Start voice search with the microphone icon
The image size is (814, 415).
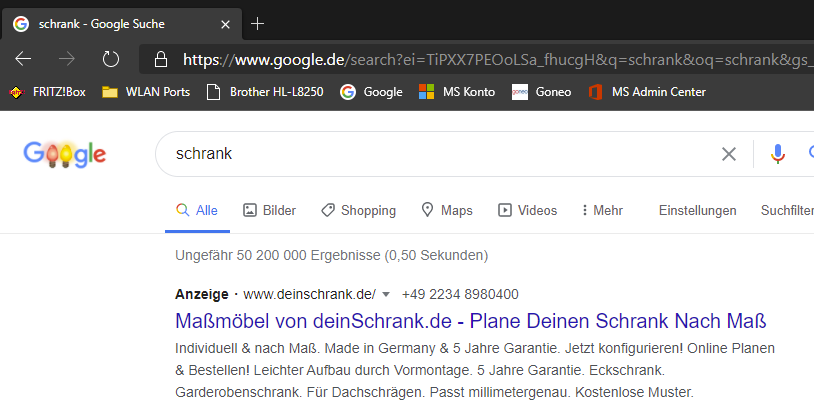[x=777, y=154]
